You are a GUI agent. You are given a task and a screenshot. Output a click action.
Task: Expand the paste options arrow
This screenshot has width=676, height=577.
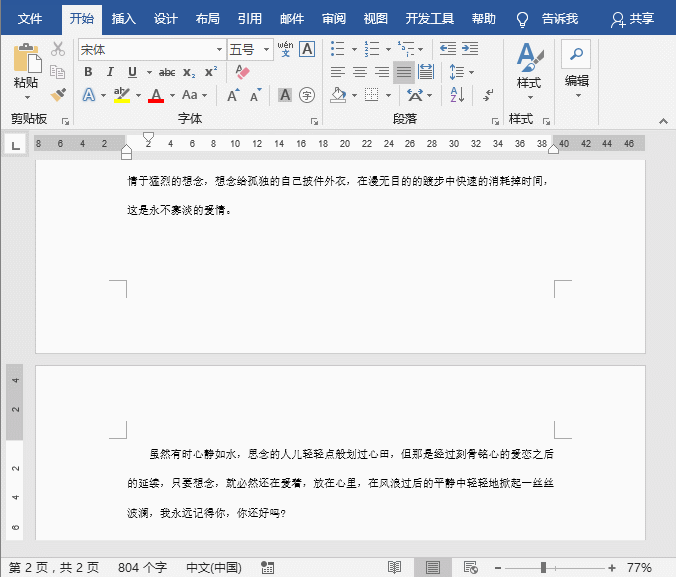[27, 97]
